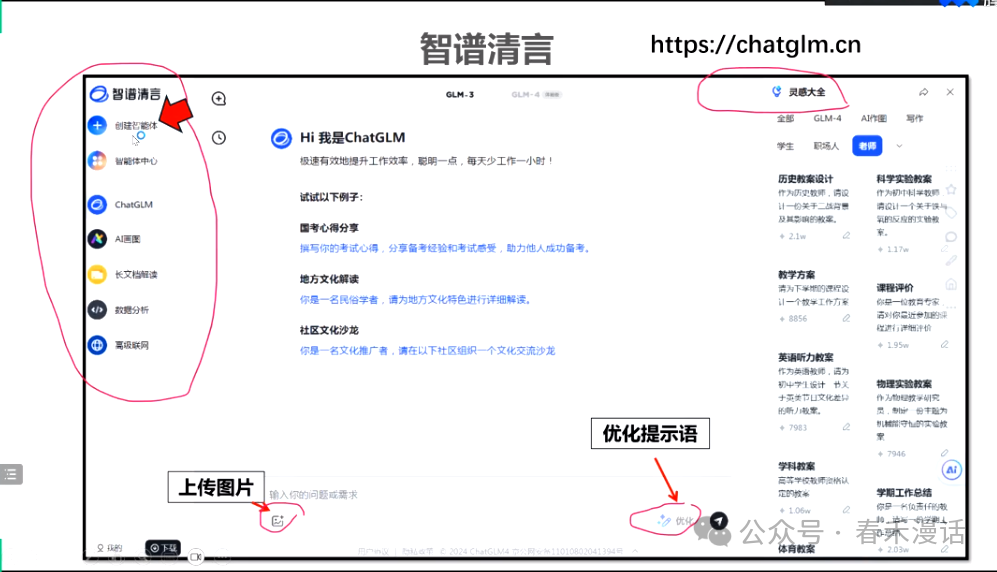Switch to the GLM-4 model tab
The height and width of the screenshot is (572, 997).
coord(535,95)
